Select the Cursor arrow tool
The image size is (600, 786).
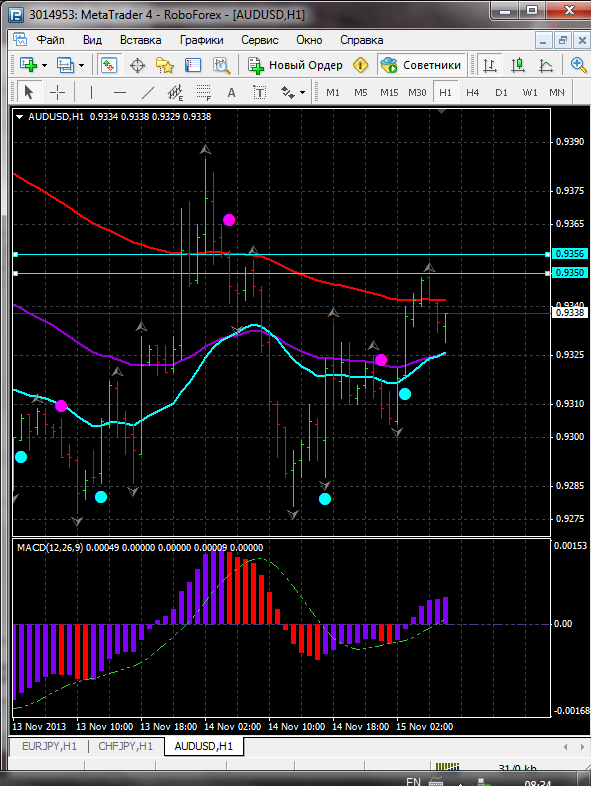[28, 92]
